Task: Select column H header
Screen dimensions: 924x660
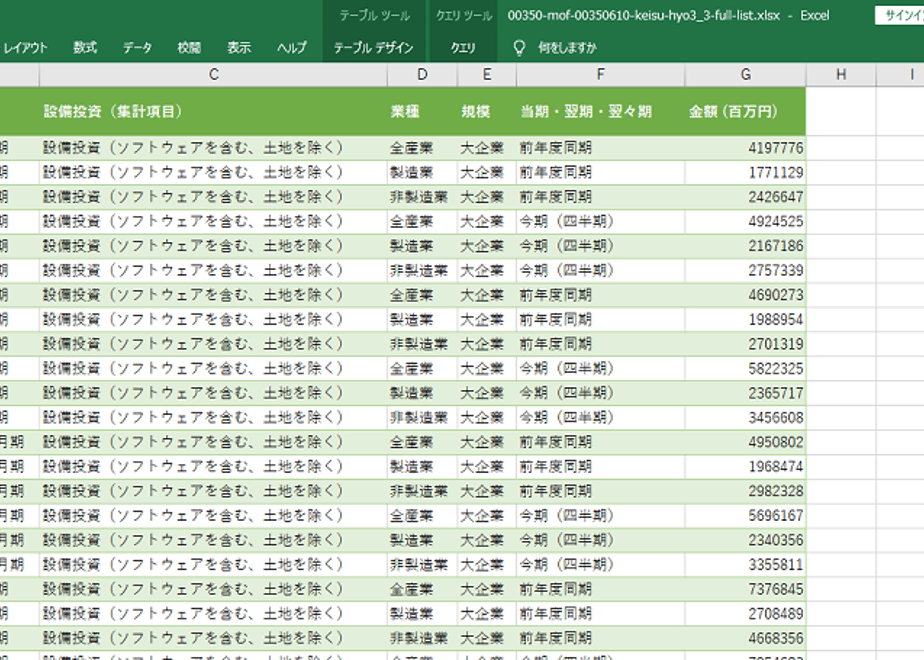Action: 841,74
